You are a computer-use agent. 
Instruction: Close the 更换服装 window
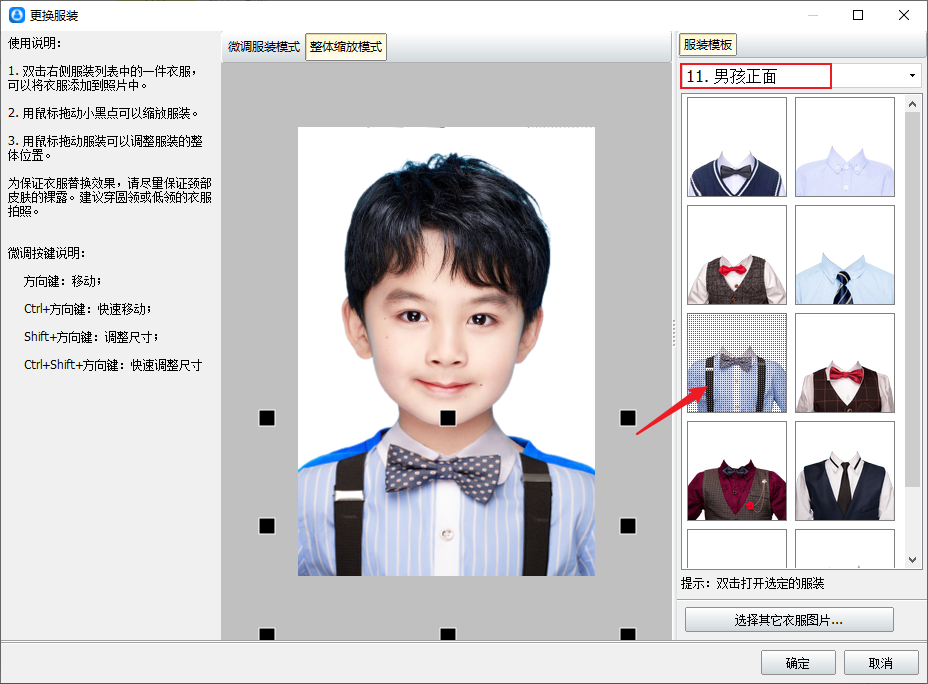[x=904, y=15]
